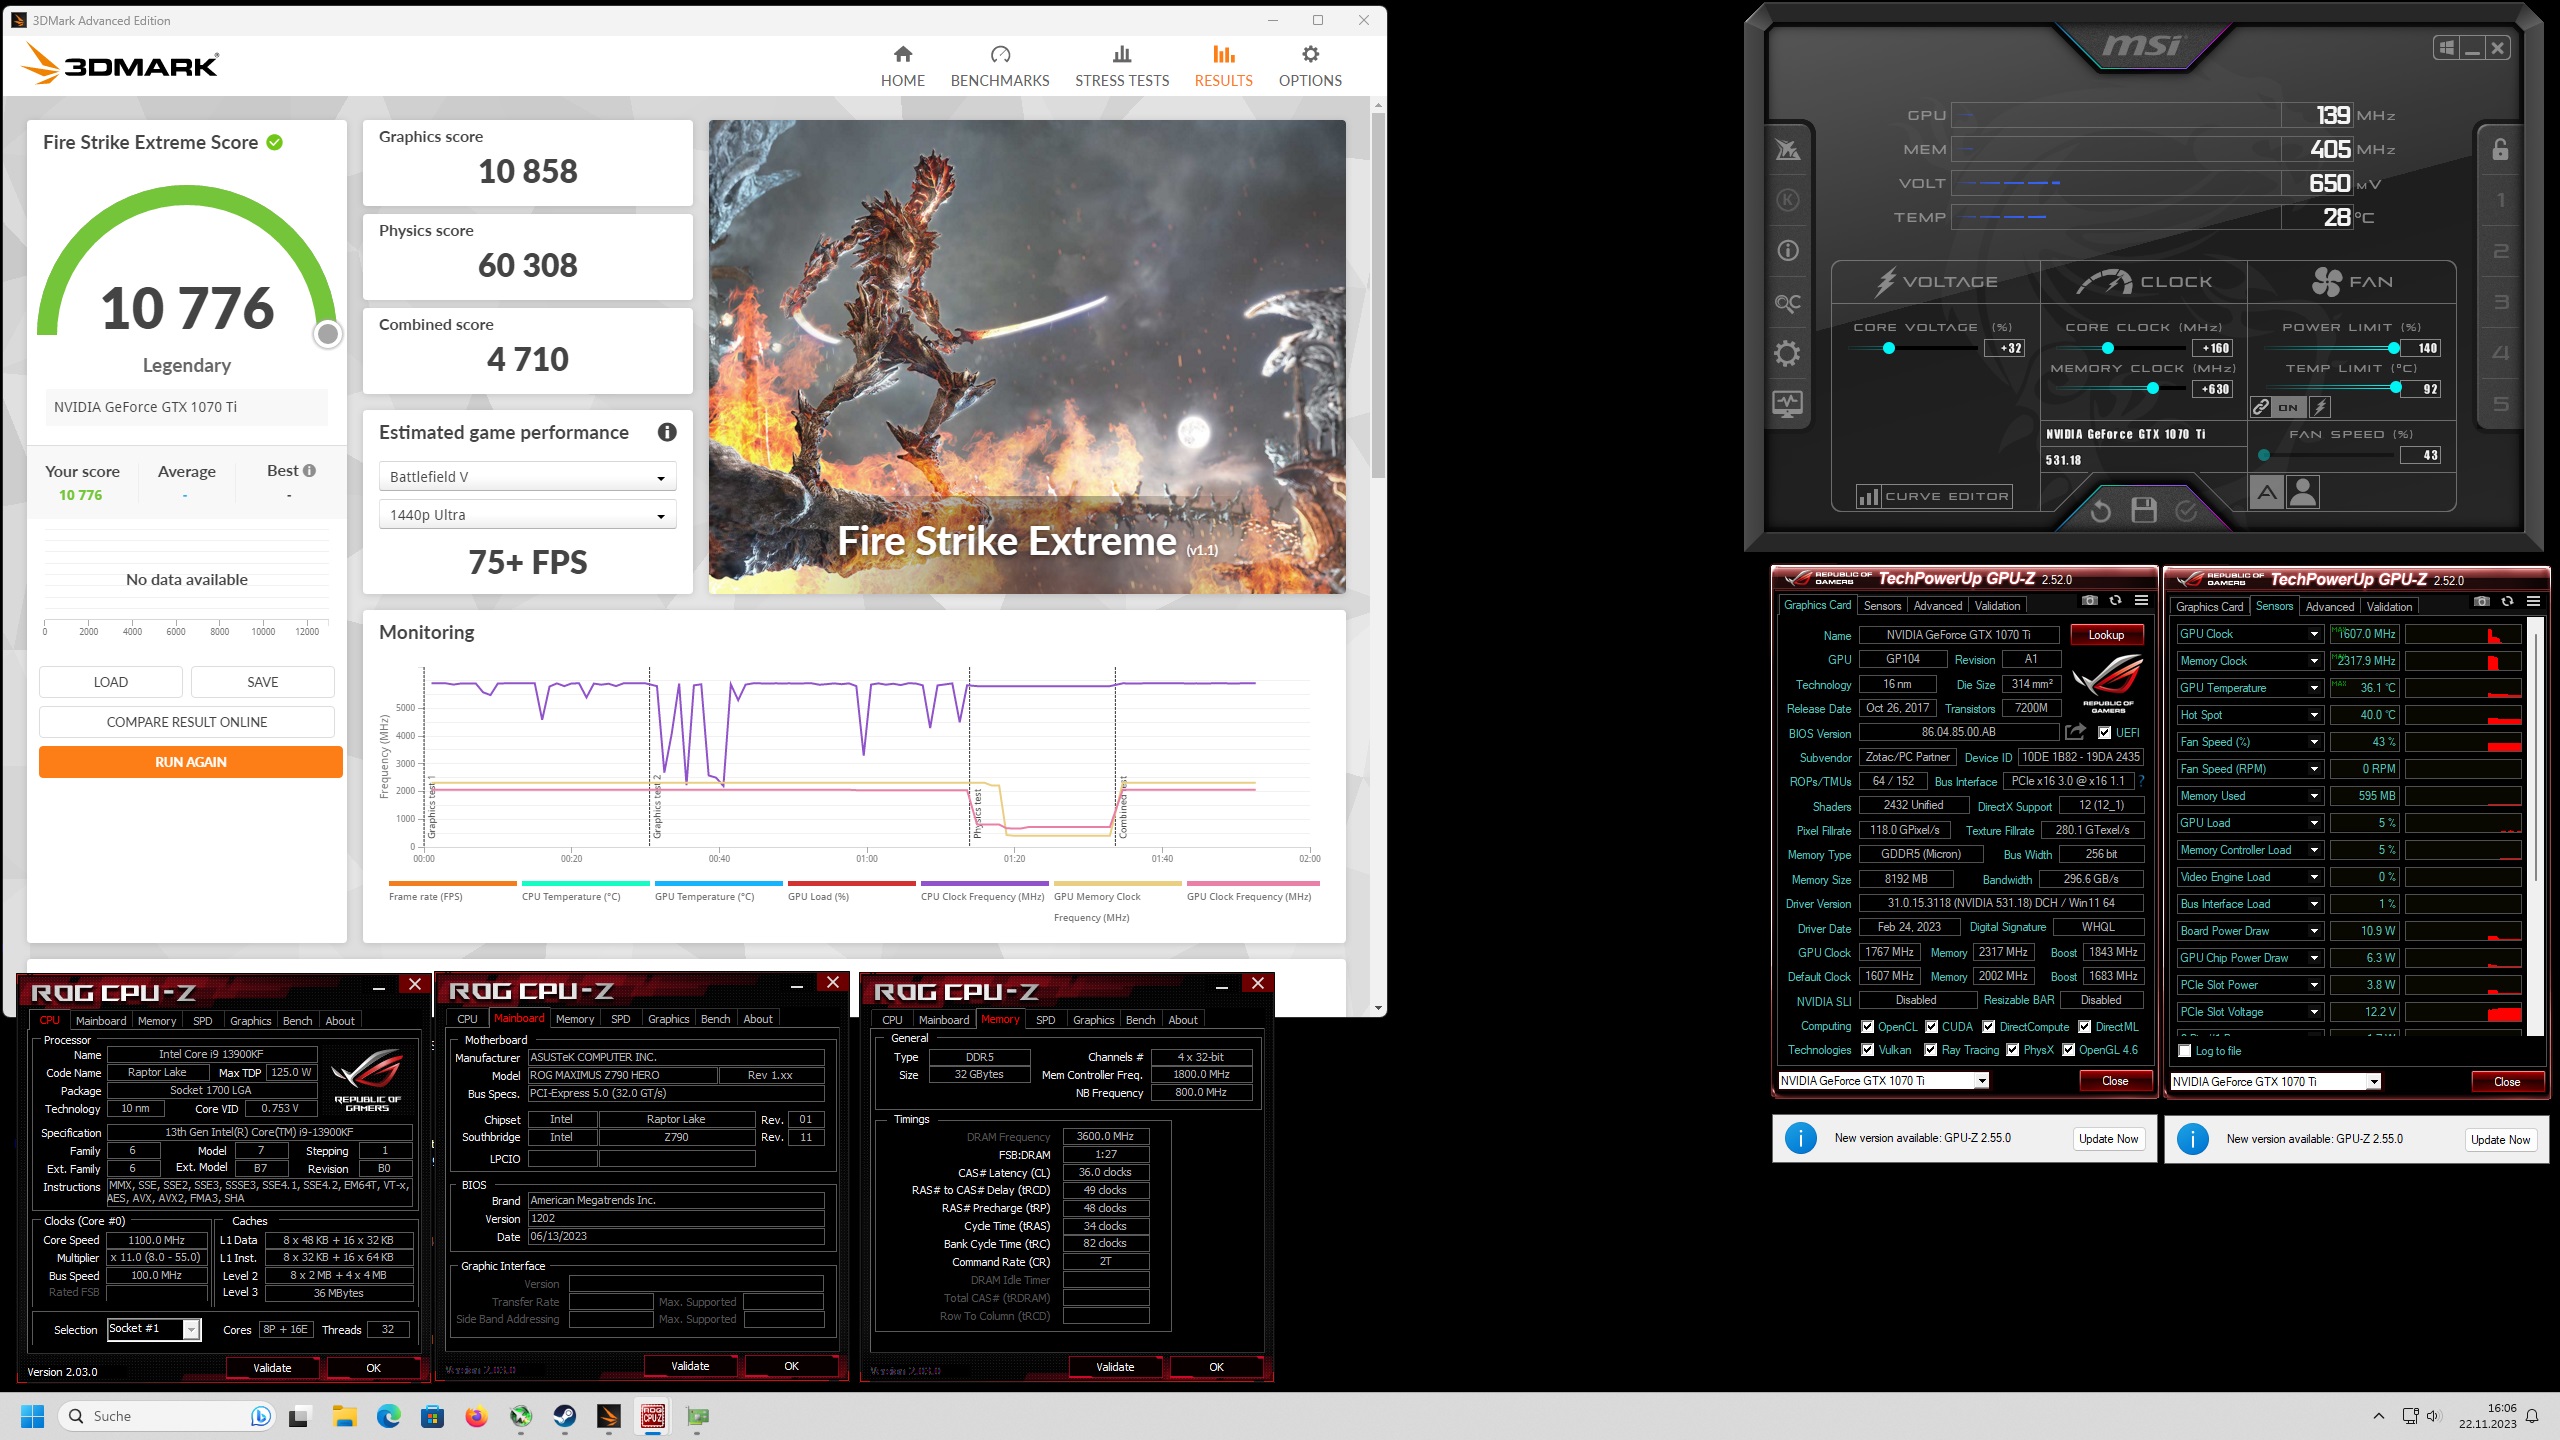Toggle the Vulkan checkbox in GPU-Z
The width and height of the screenshot is (2560, 1440).
(x=1867, y=1050)
